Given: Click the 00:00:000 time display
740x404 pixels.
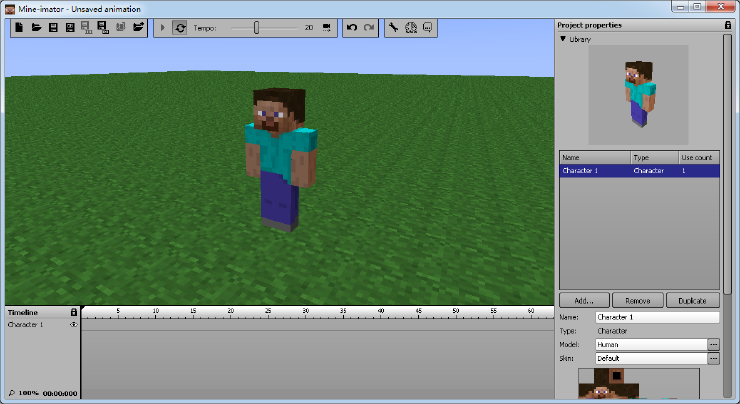Looking at the screenshot, I should (x=60, y=393).
